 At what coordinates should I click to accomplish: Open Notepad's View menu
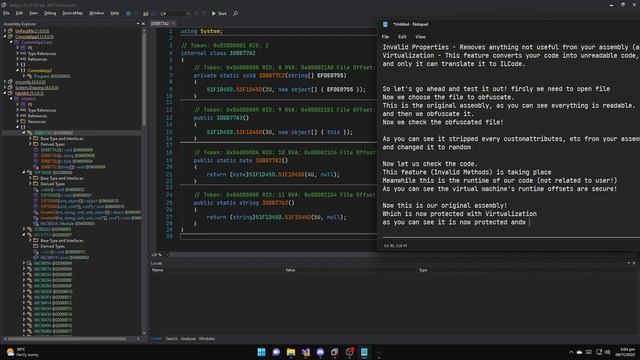coord(420,37)
